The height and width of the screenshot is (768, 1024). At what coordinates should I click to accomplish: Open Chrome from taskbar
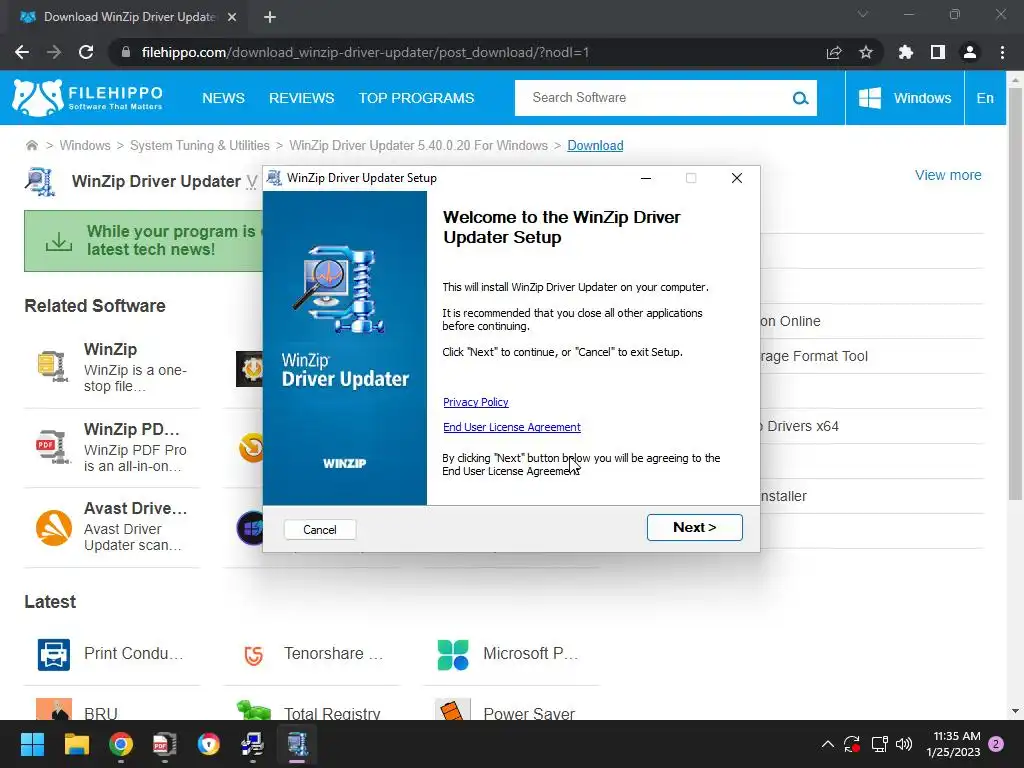(x=121, y=744)
